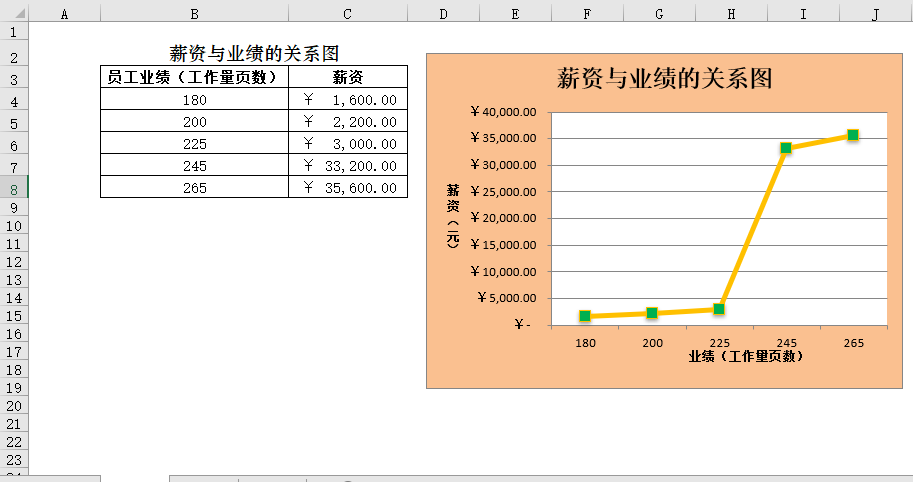
Task: Click the vertical axis title 薪资（元）
Action: (x=453, y=216)
